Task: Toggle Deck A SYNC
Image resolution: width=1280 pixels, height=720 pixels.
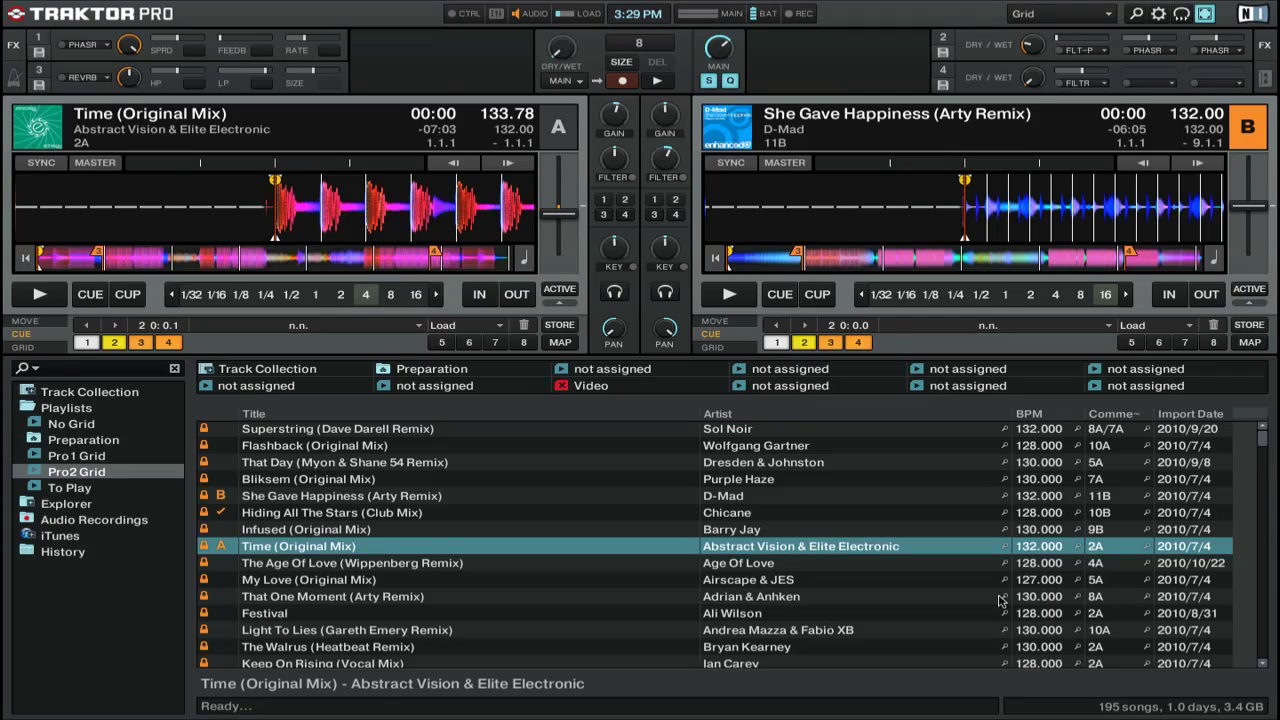Action: (42, 163)
